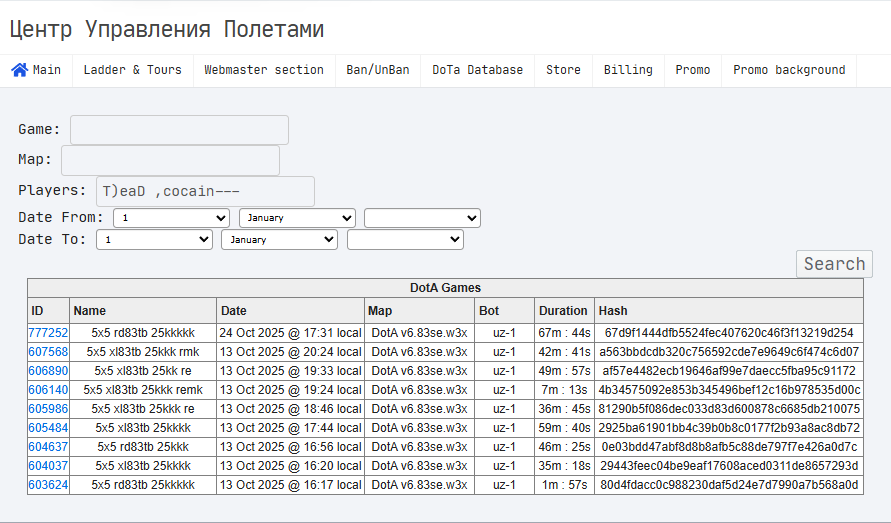
Task: Open the Promo menu item
Action: (x=693, y=70)
